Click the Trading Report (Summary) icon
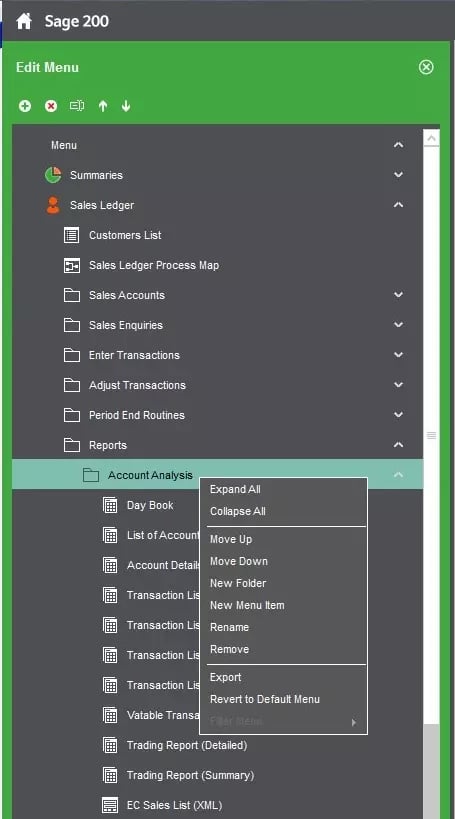455x819 pixels. [x=110, y=775]
